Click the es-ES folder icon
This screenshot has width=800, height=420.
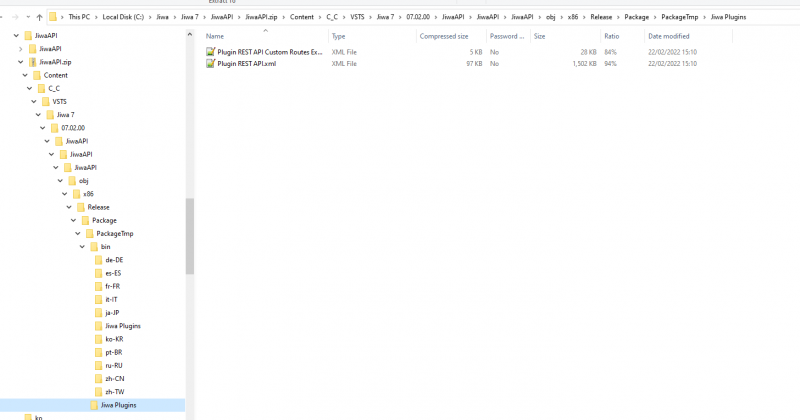click(98, 274)
